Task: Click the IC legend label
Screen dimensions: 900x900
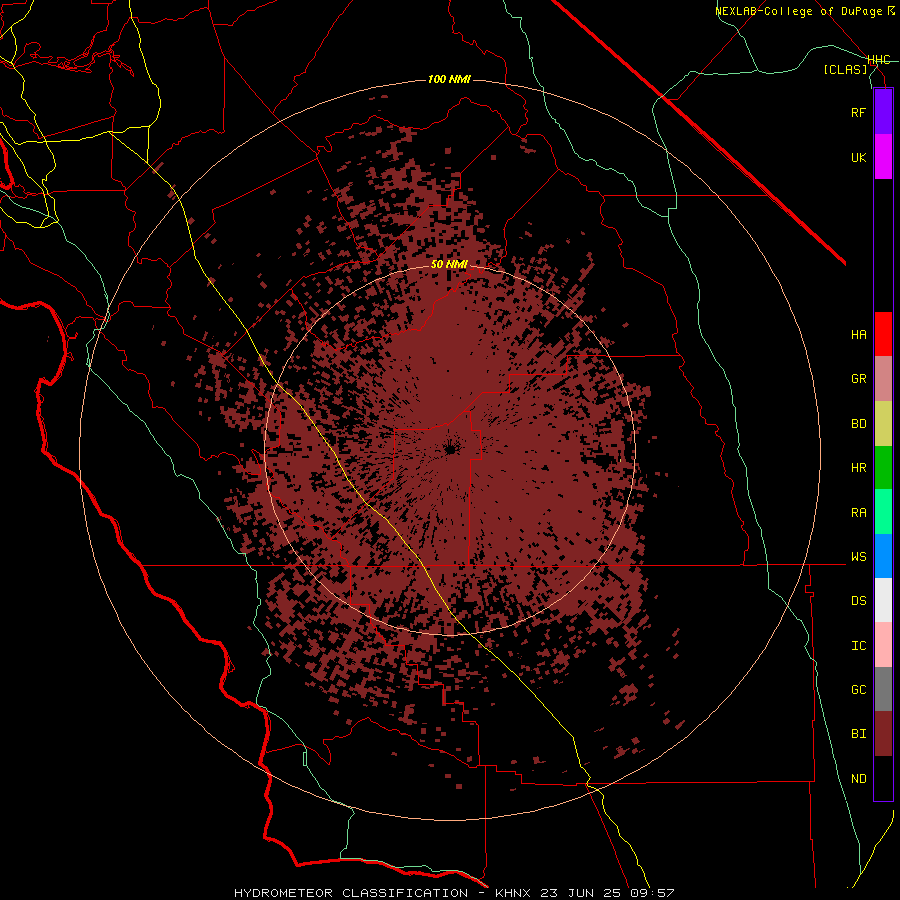Action: tap(858, 646)
